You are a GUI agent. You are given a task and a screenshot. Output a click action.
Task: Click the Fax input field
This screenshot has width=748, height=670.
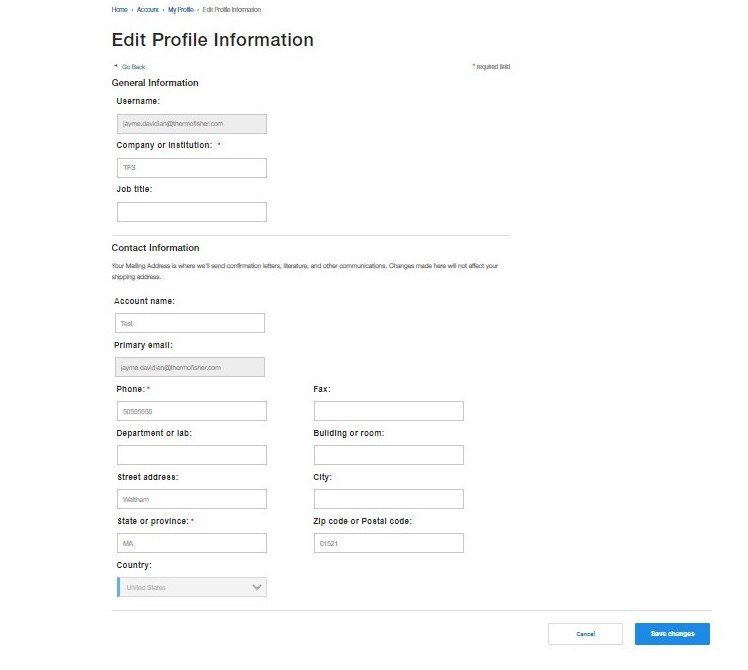tap(389, 411)
